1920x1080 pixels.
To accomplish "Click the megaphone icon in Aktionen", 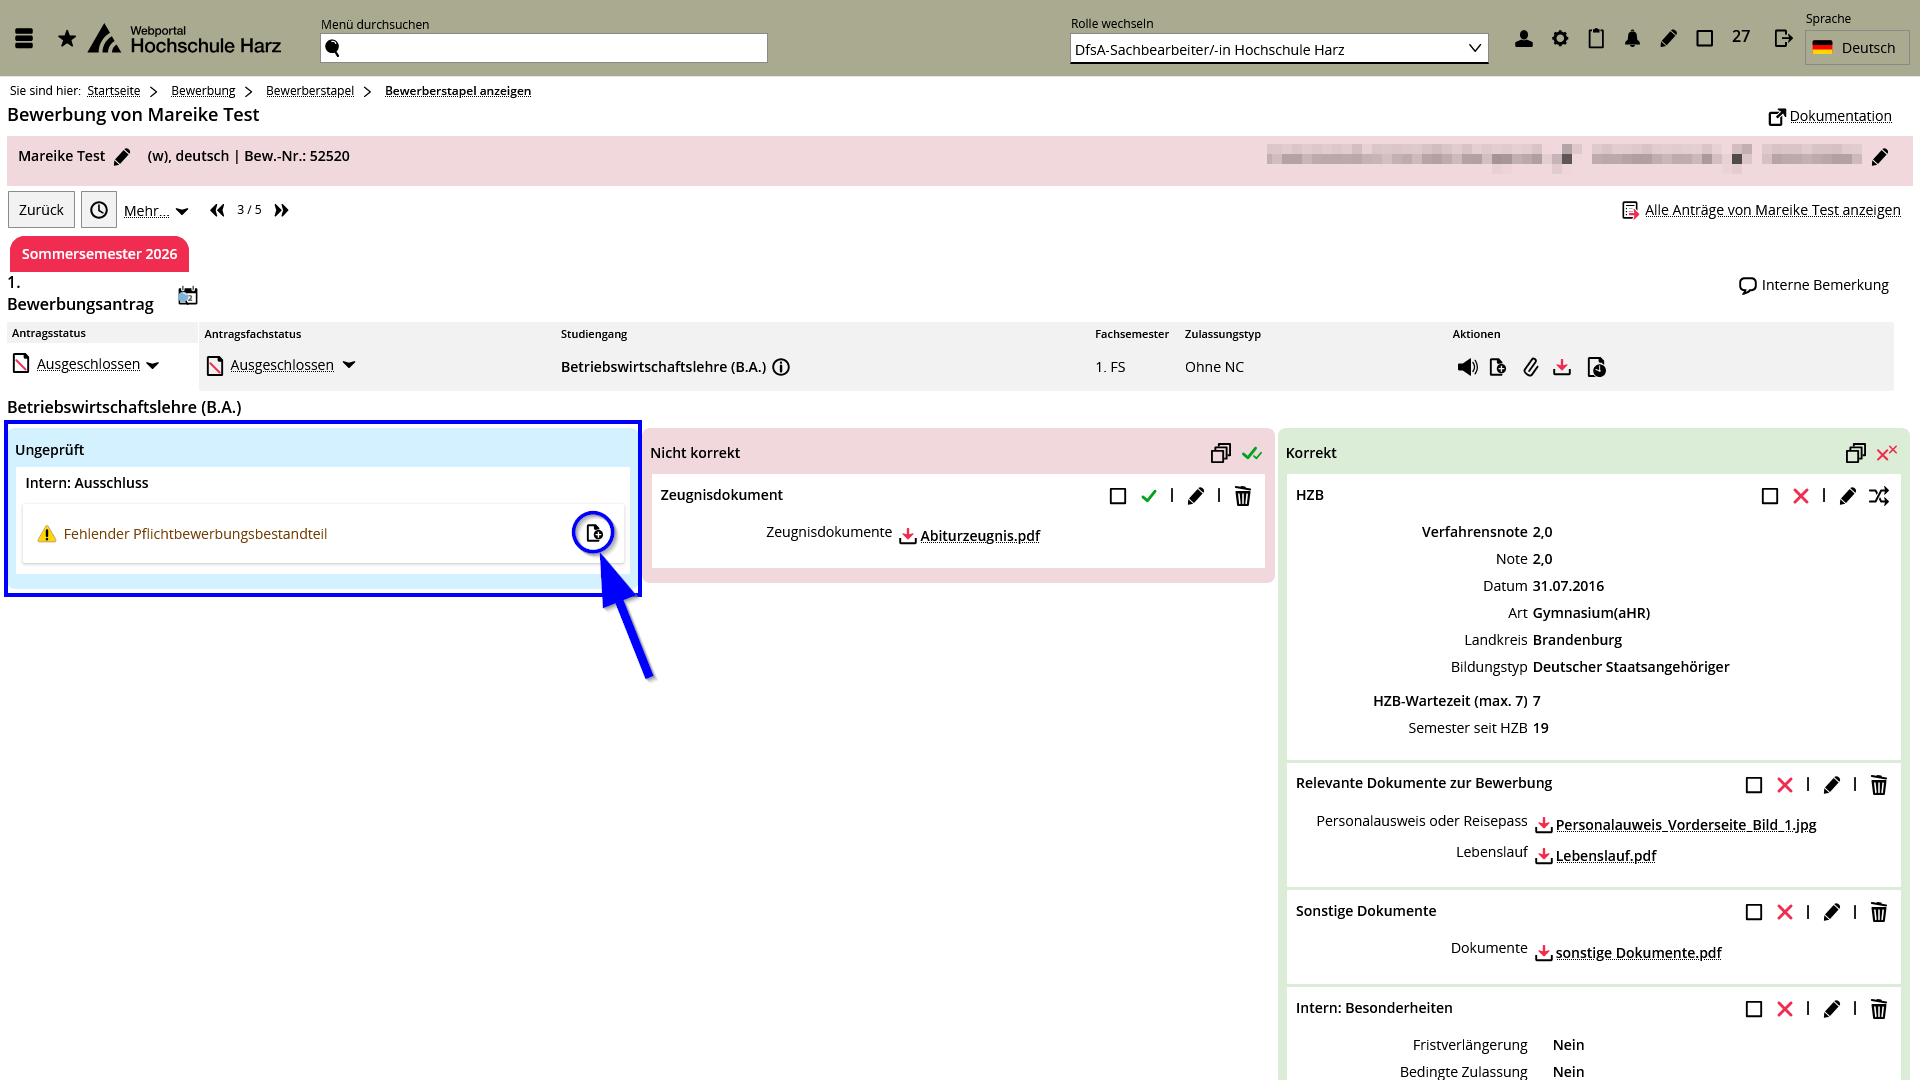I will point(1467,367).
